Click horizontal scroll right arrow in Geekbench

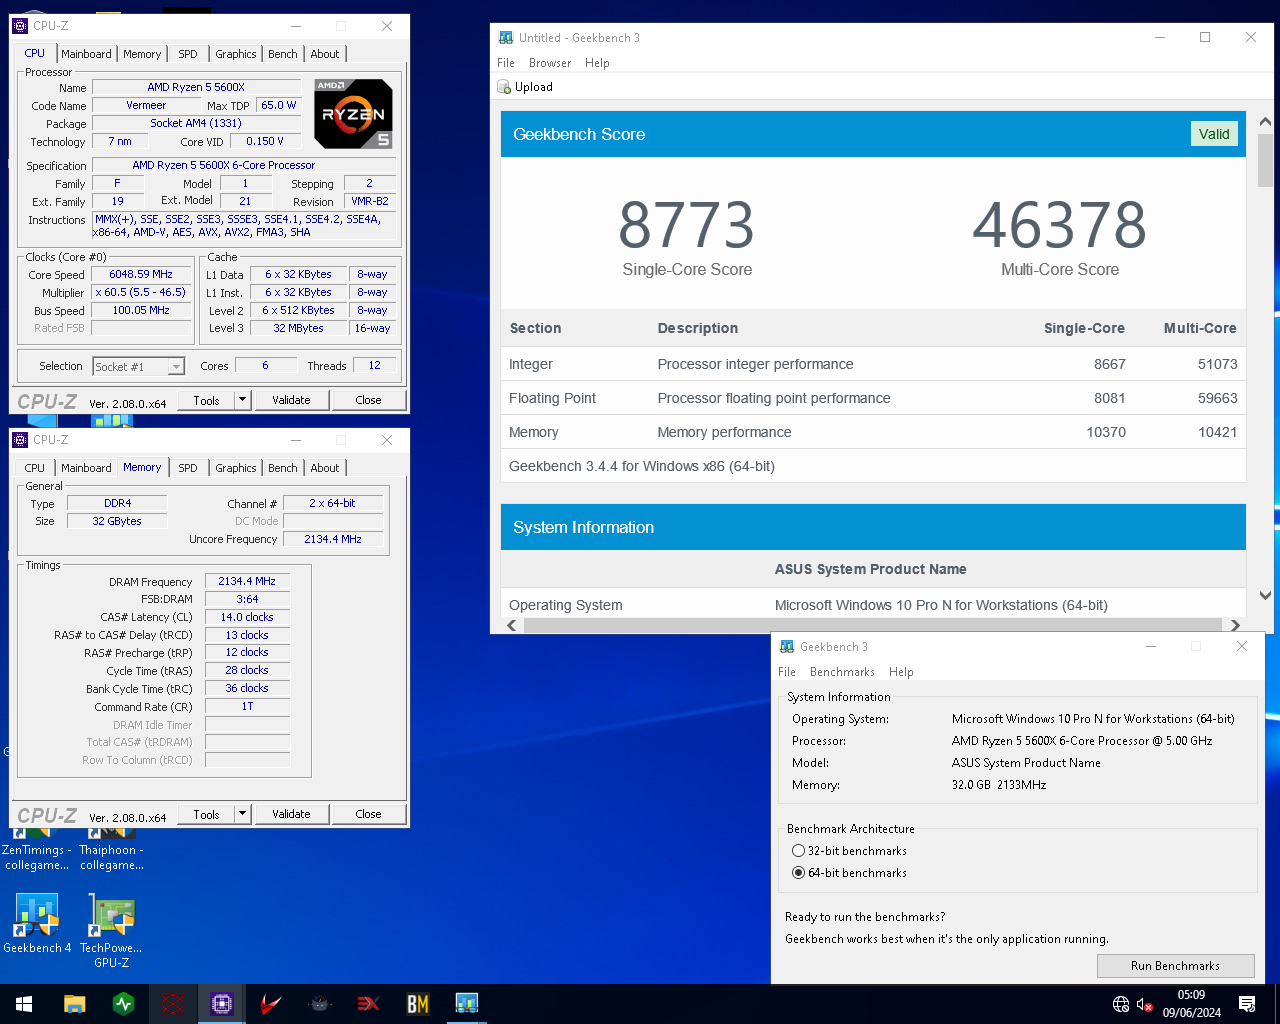[x=1235, y=625]
